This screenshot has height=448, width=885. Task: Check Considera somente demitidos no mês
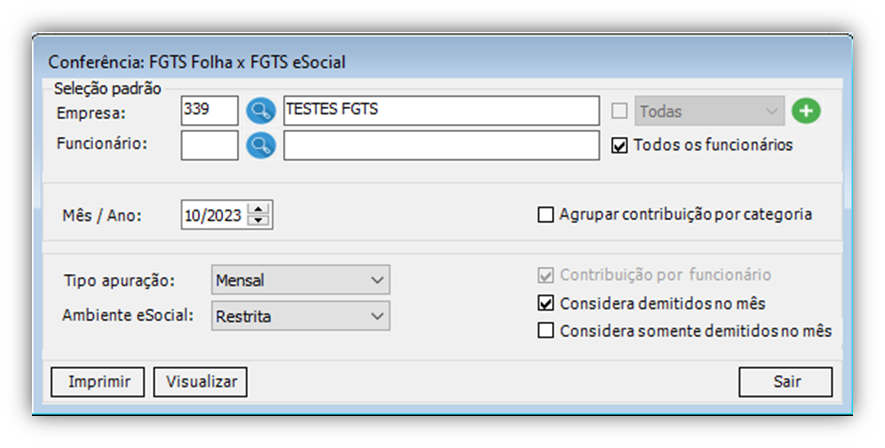(545, 331)
